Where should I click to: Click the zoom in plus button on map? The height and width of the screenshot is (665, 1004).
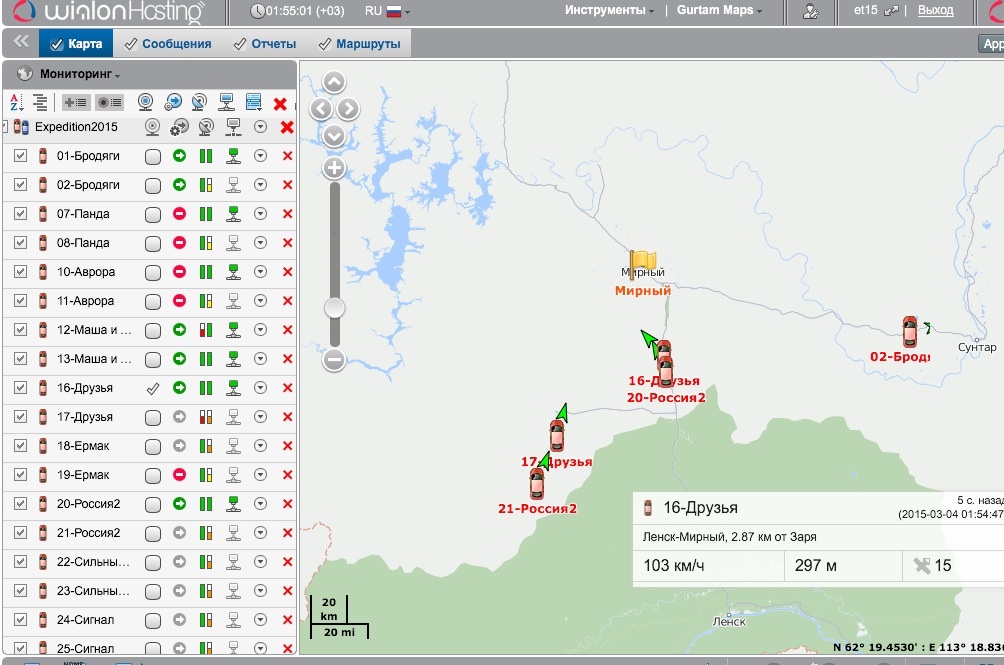334,168
